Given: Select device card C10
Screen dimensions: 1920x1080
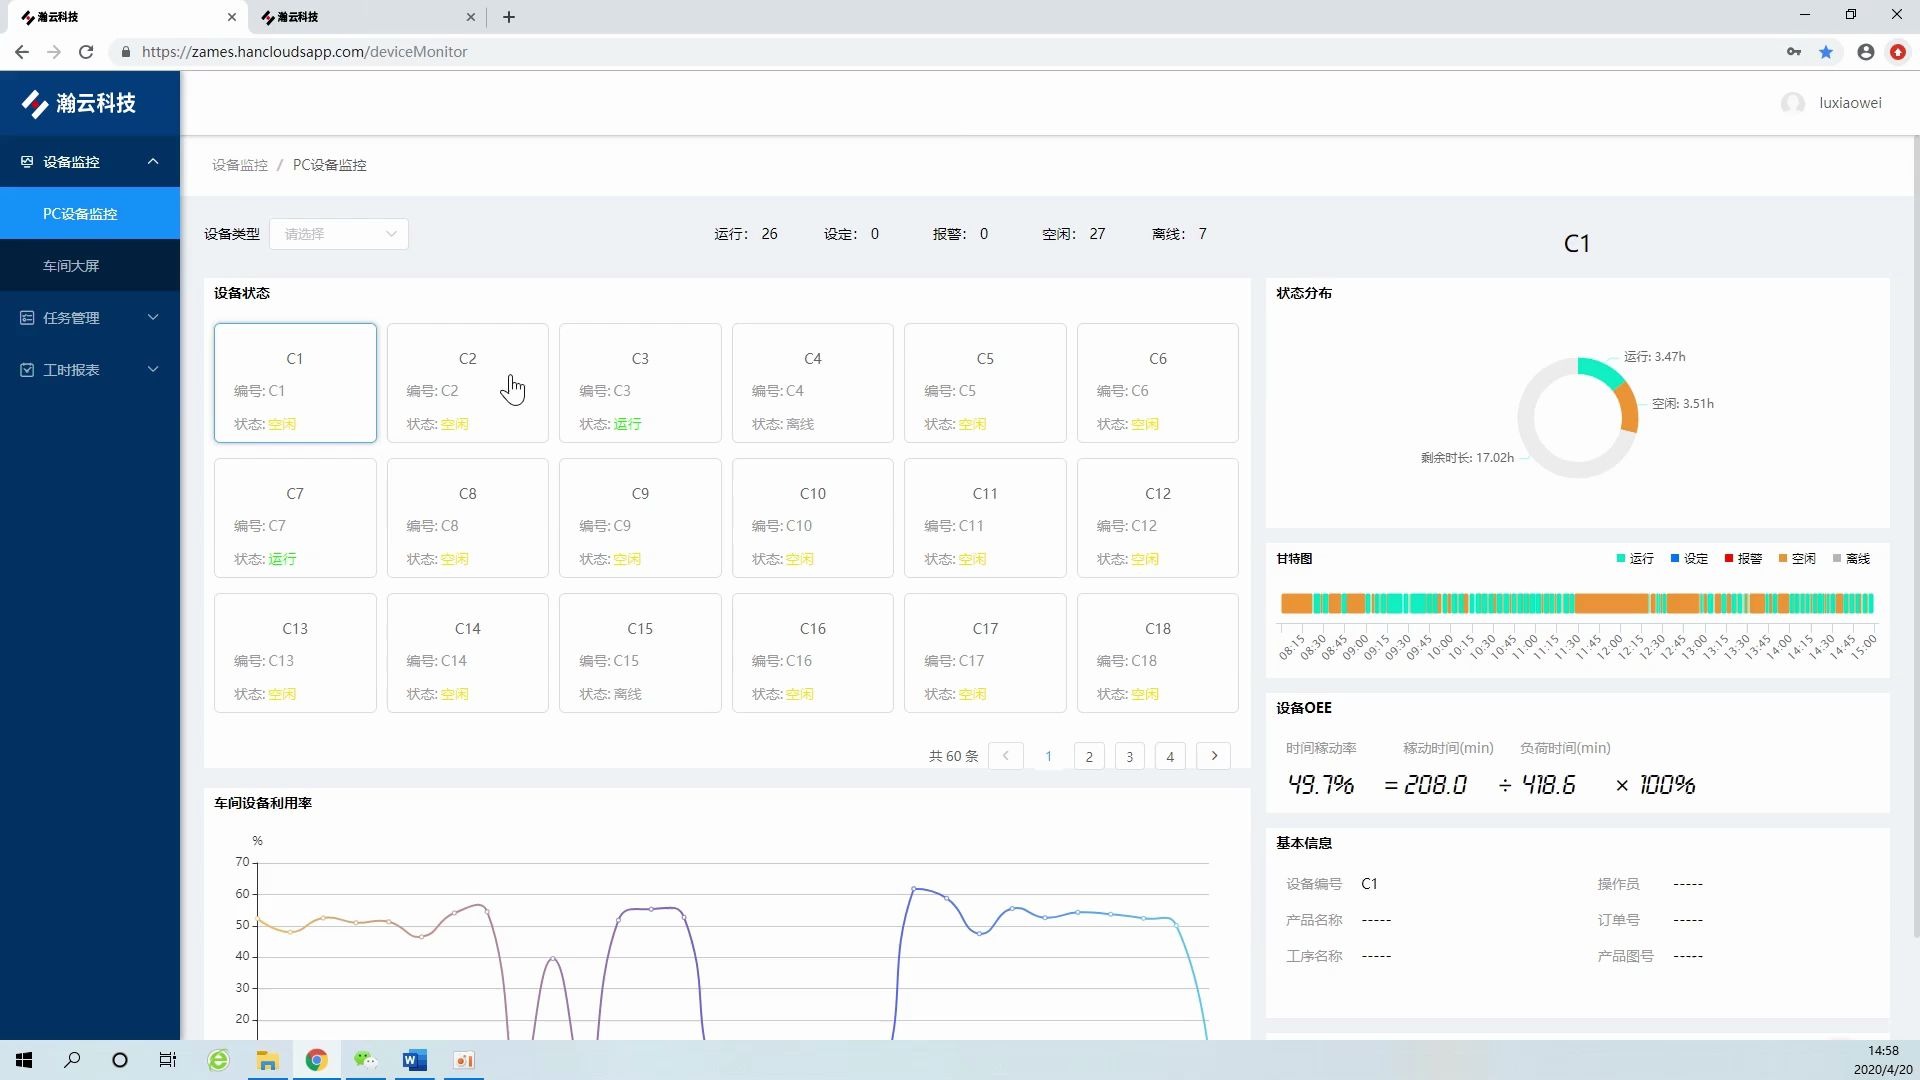Looking at the screenshot, I should point(813,518).
